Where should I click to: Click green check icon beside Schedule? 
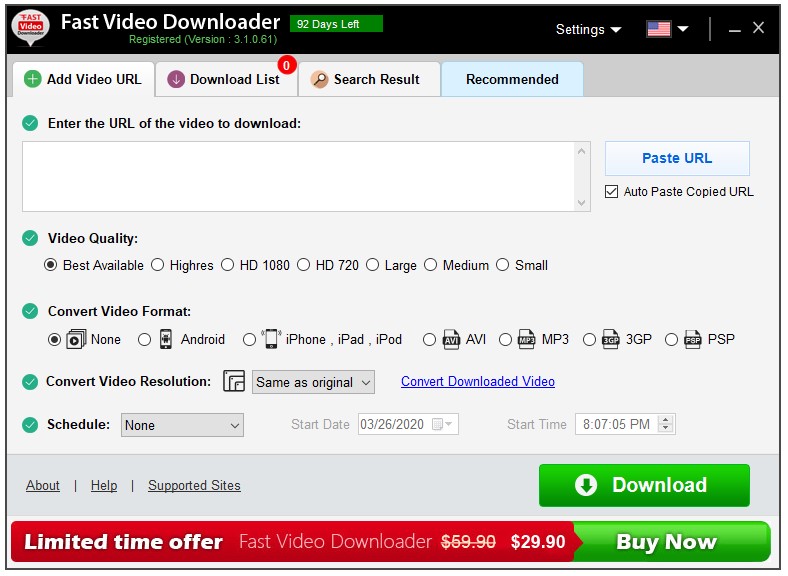pyautogui.click(x=30, y=425)
